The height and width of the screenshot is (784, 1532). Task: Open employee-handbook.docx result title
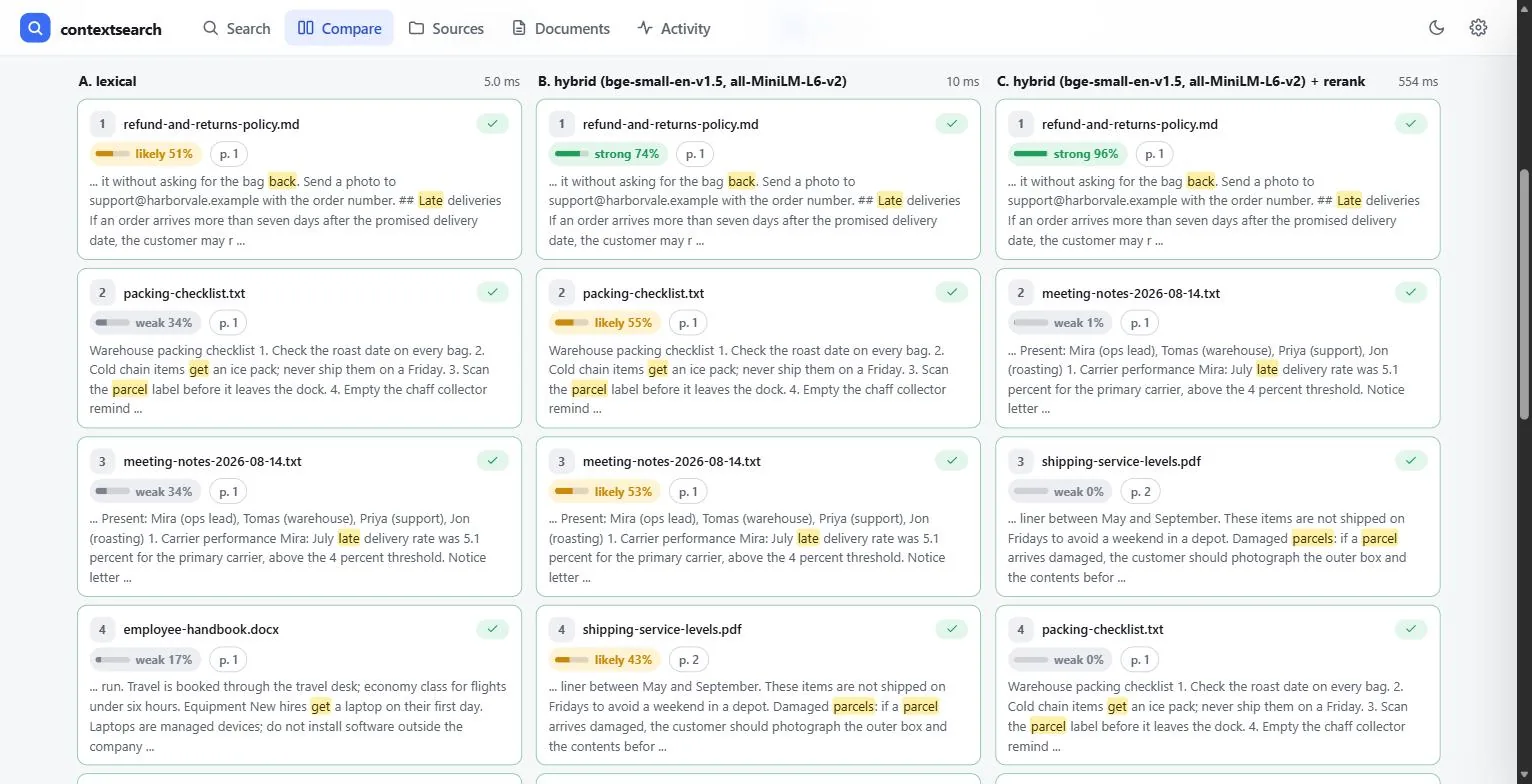click(201, 629)
